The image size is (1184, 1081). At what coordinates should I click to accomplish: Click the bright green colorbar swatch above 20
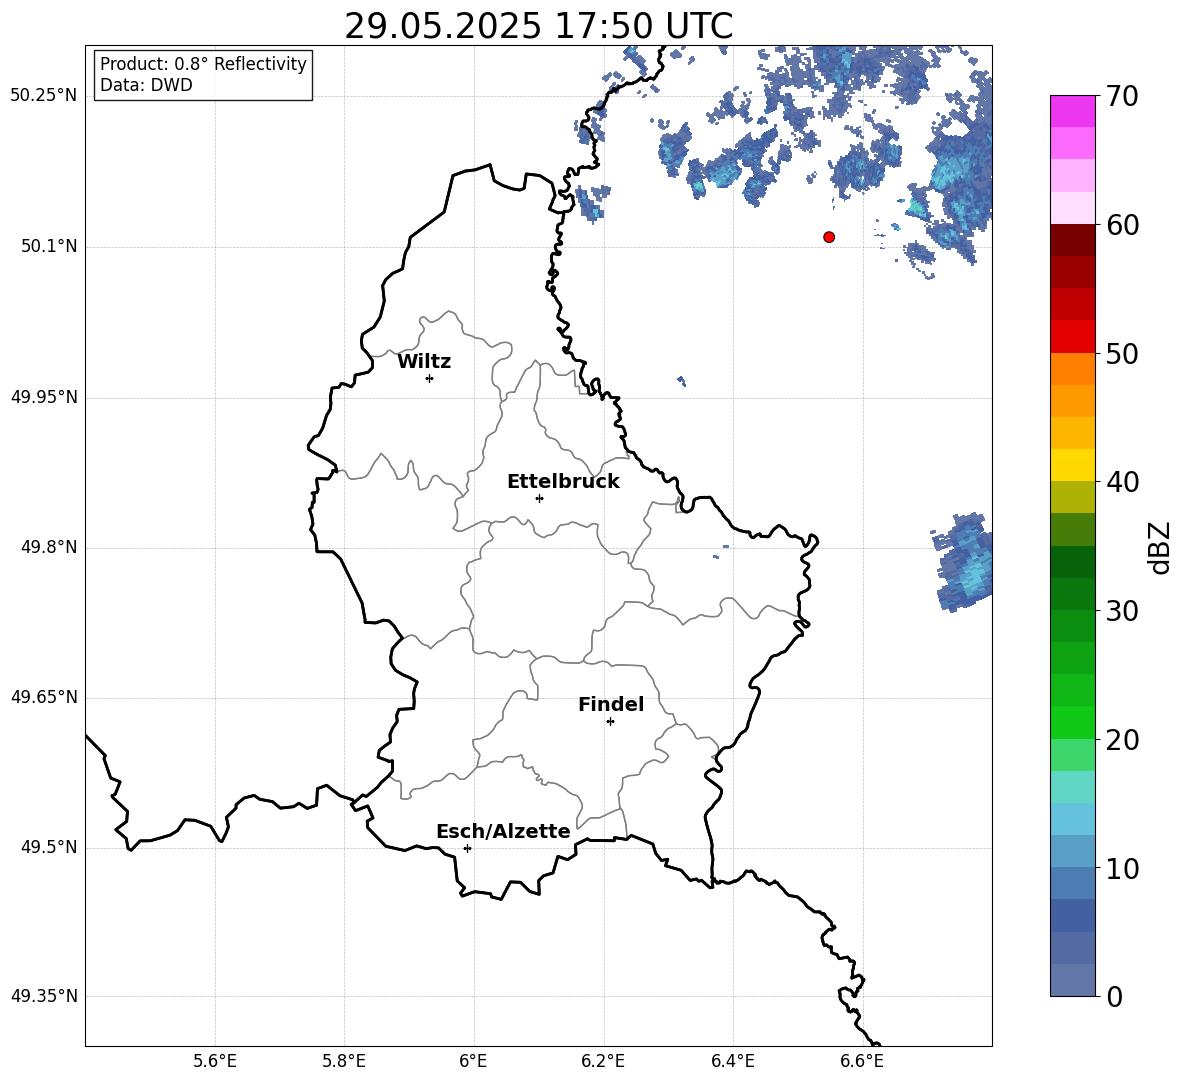tap(1073, 722)
